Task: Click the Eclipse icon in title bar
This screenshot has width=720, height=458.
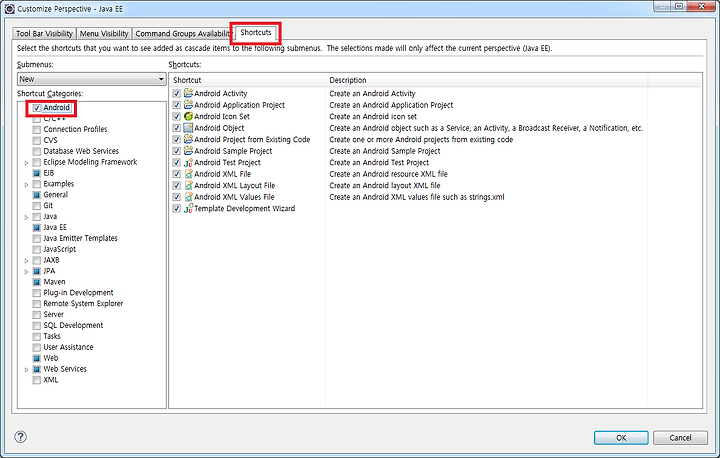Action: click(10, 8)
